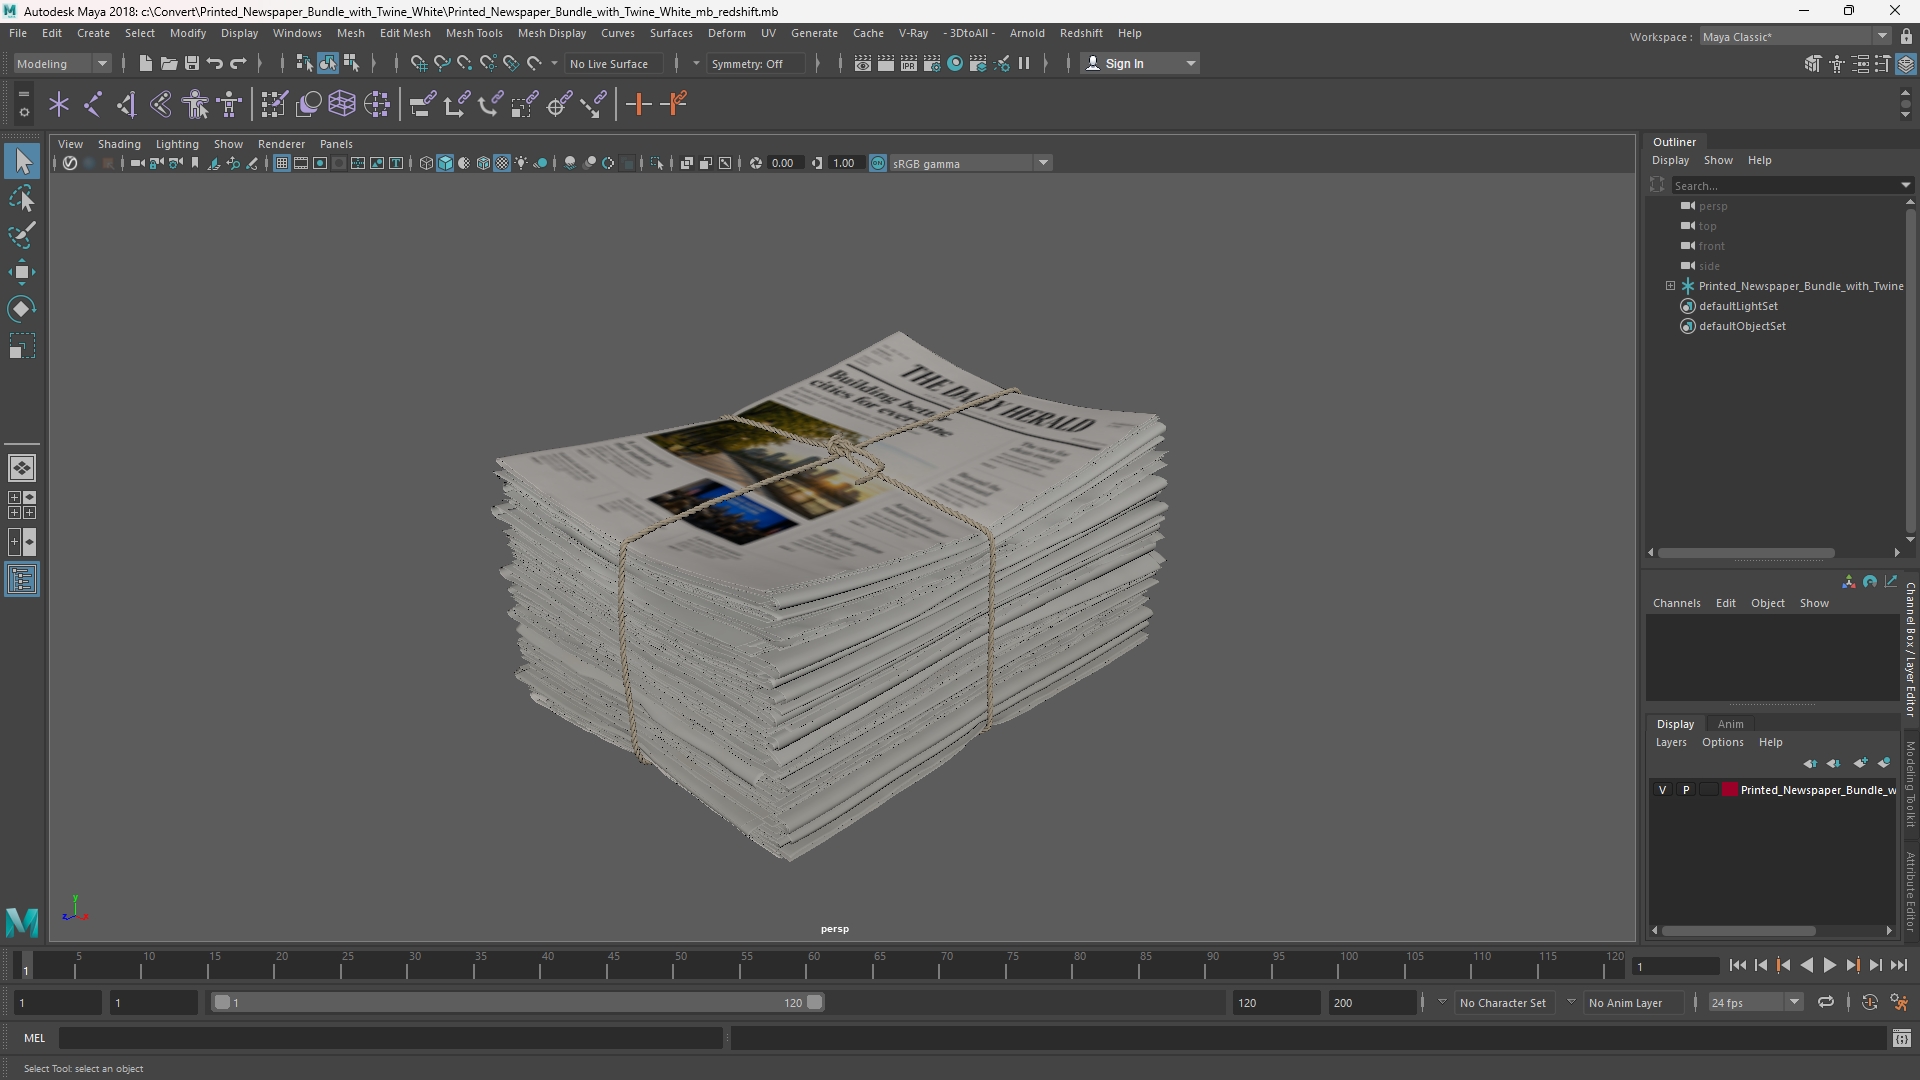Pause Viewport 2.0 display update
The height and width of the screenshot is (1080, 1920).
click(x=1024, y=63)
